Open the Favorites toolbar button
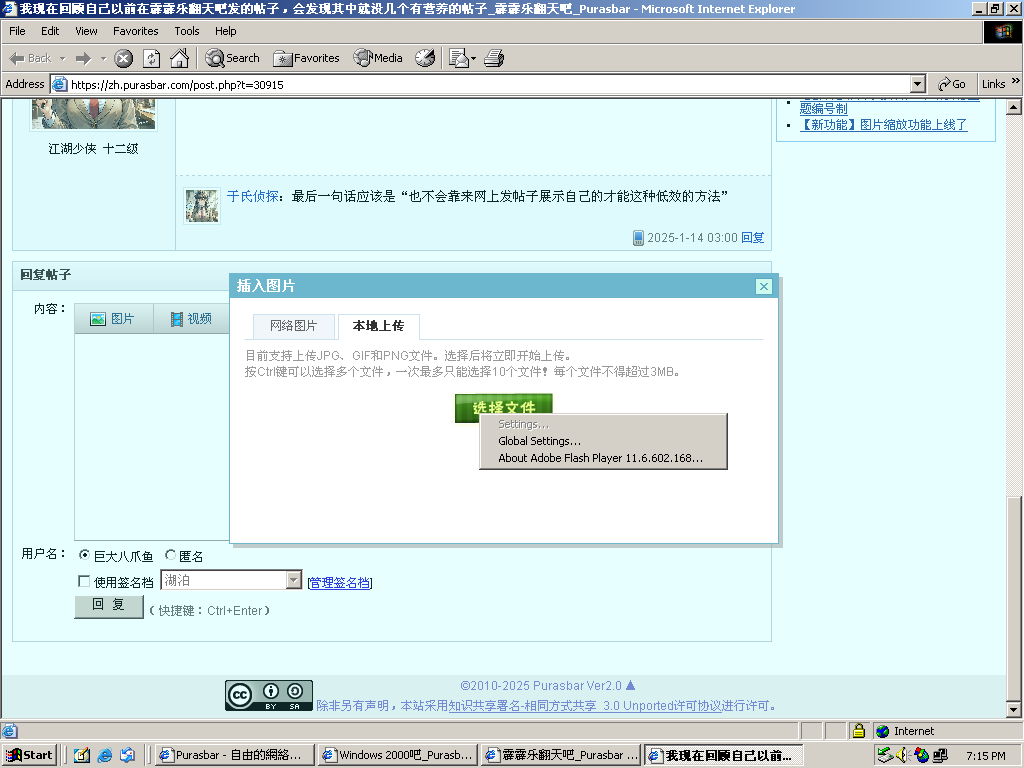Viewport: 1024px width, 768px height. [306, 58]
